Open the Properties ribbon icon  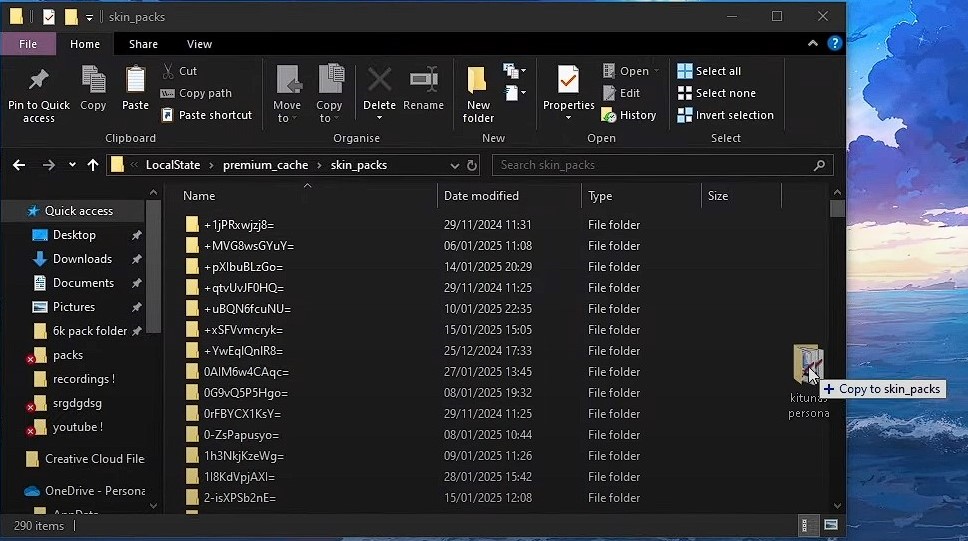pyautogui.click(x=568, y=80)
